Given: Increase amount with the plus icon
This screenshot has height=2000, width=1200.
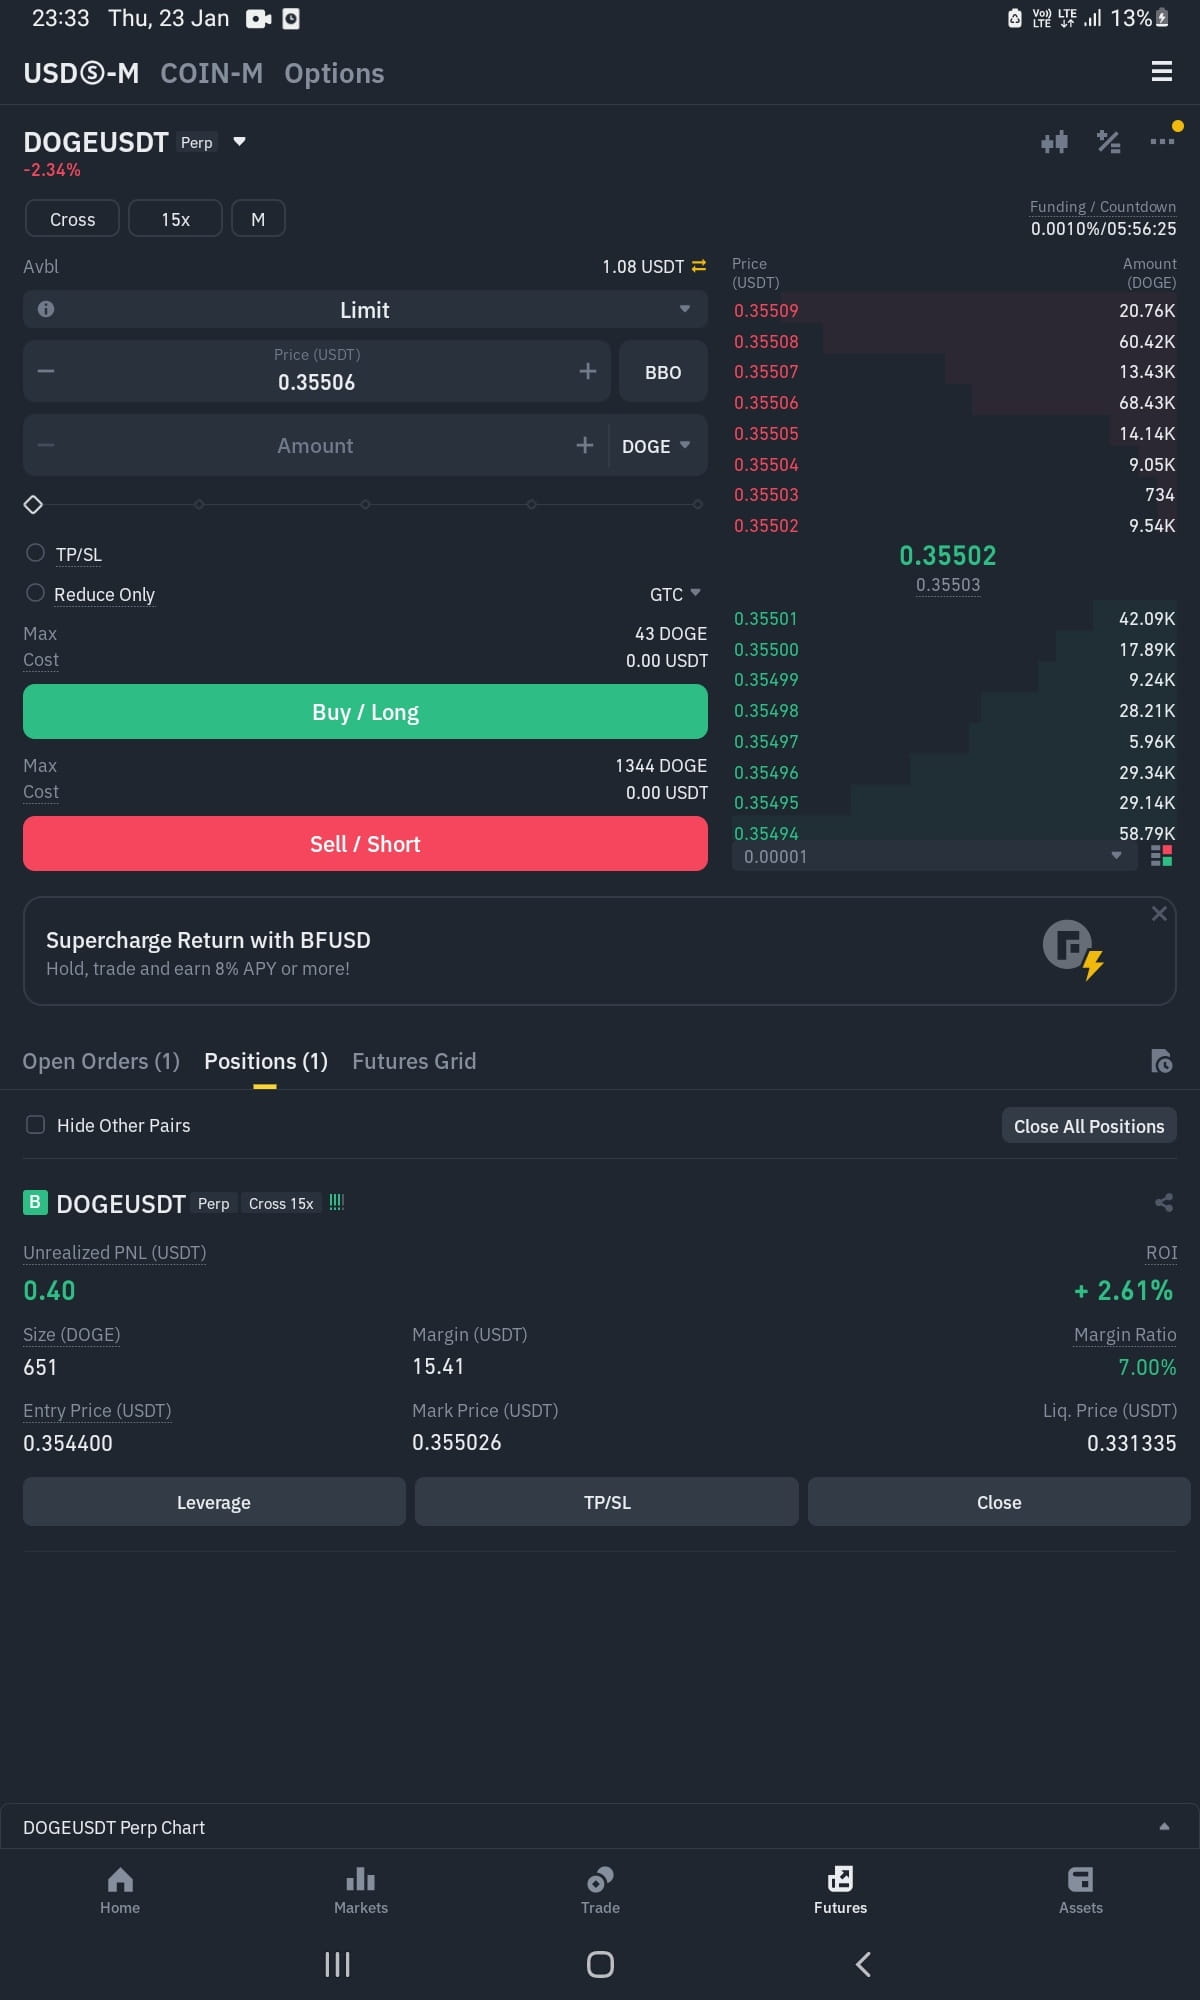Looking at the screenshot, I should coord(585,445).
